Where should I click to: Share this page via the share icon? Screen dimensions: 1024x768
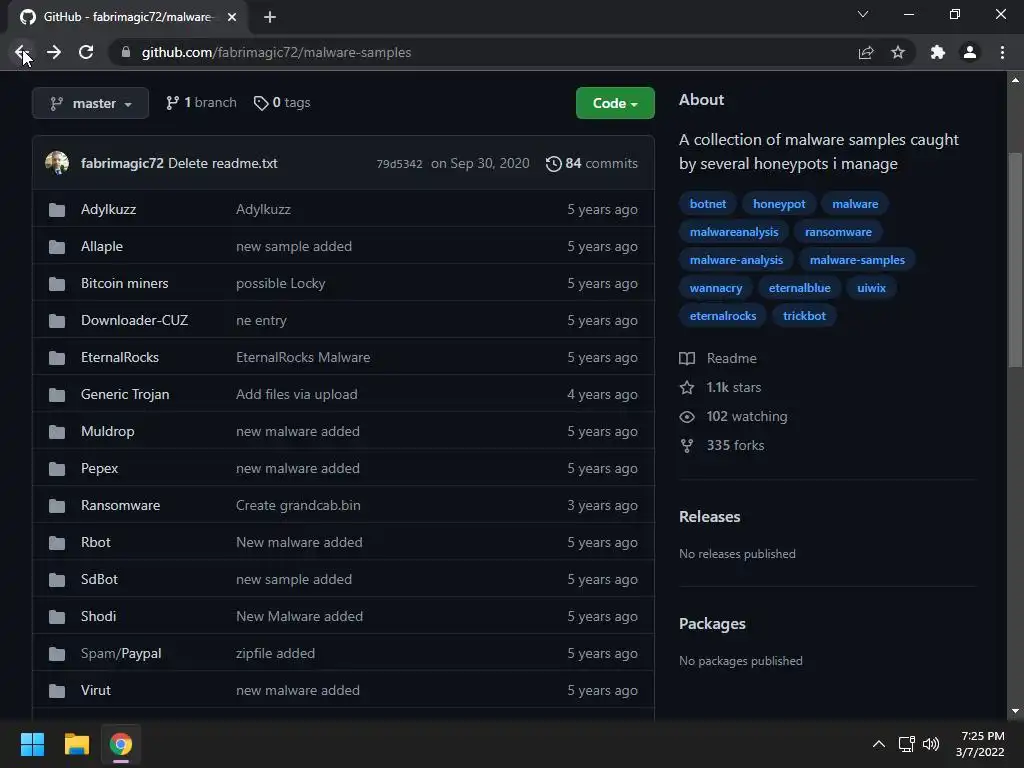[x=866, y=52]
